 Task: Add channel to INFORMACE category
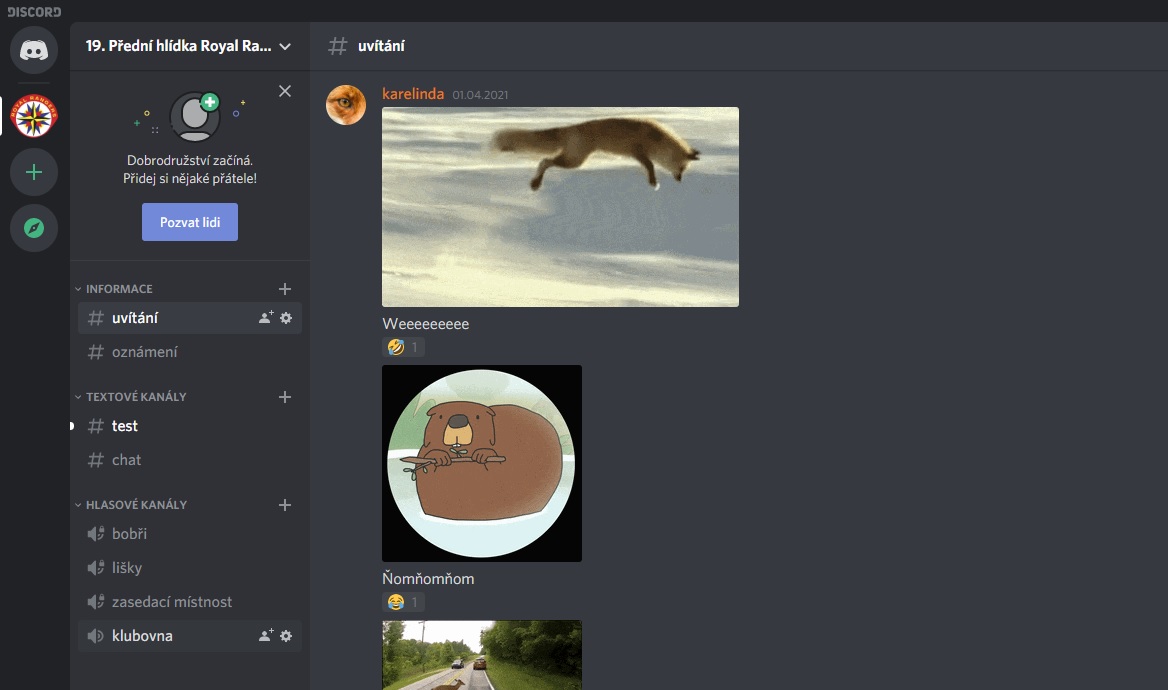[285, 289]
